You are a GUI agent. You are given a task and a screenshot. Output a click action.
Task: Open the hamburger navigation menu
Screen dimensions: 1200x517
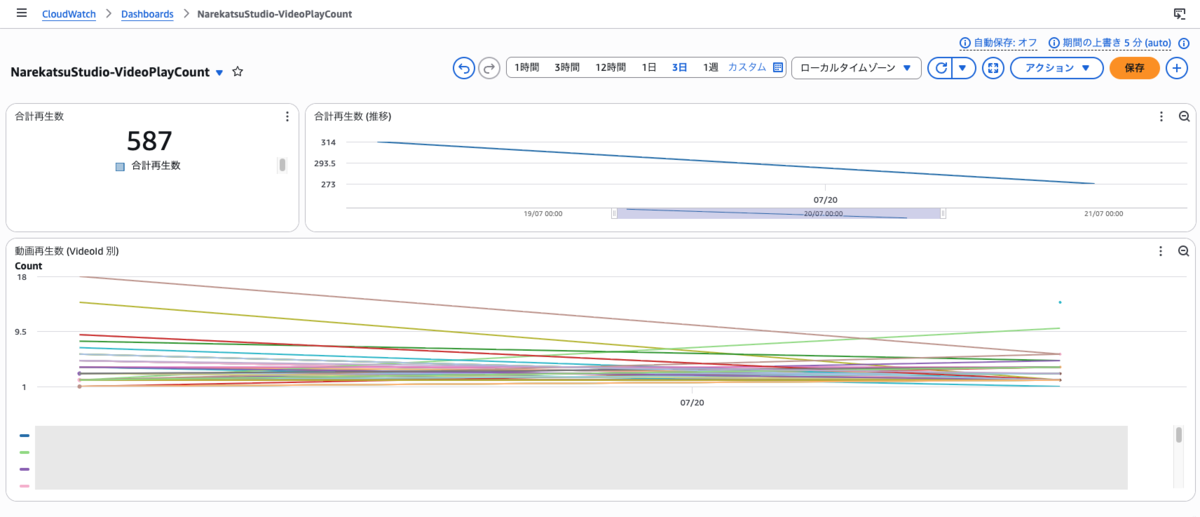[22, 14]
